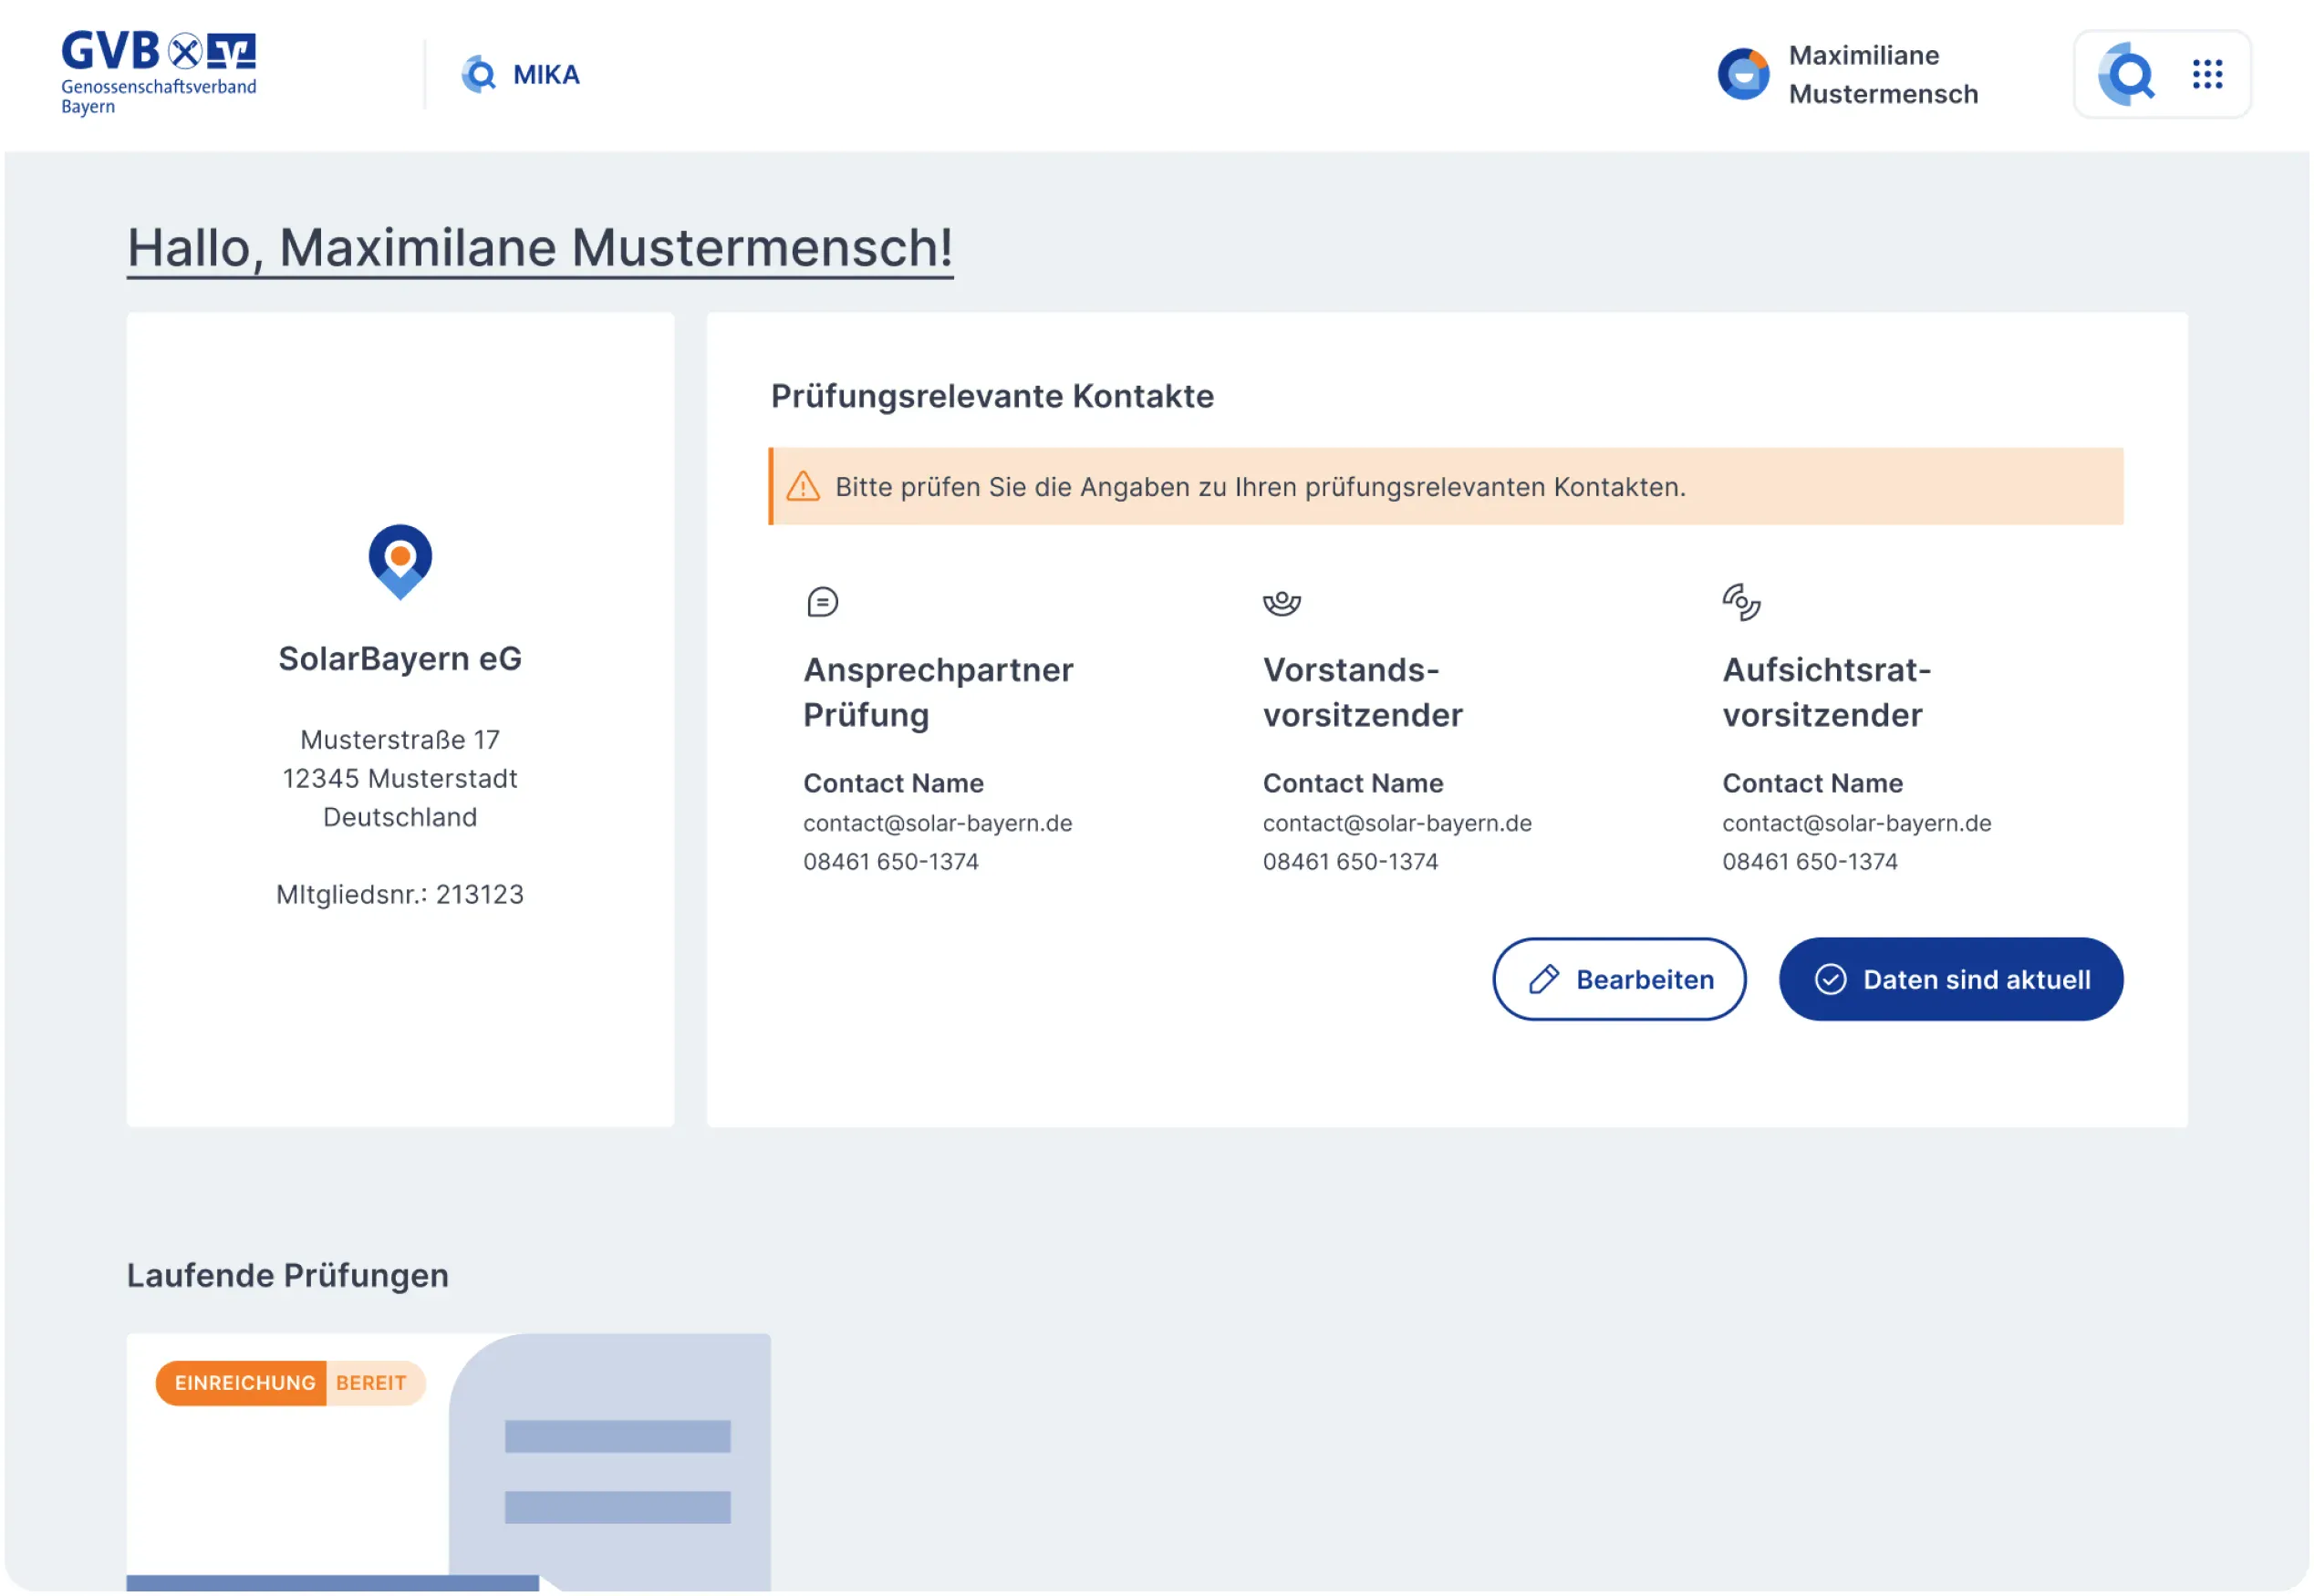Click the phone number under Ansprechpartner Prüfung
Screen dimensions: 2315x1596
pos(890,862)
